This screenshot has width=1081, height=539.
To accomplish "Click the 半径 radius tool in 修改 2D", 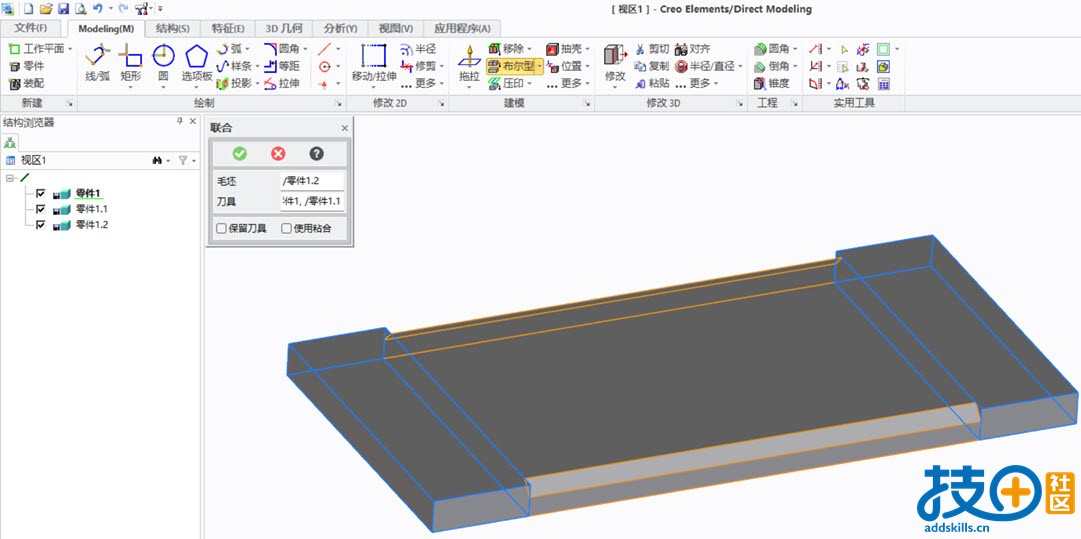I will (418, 49).
